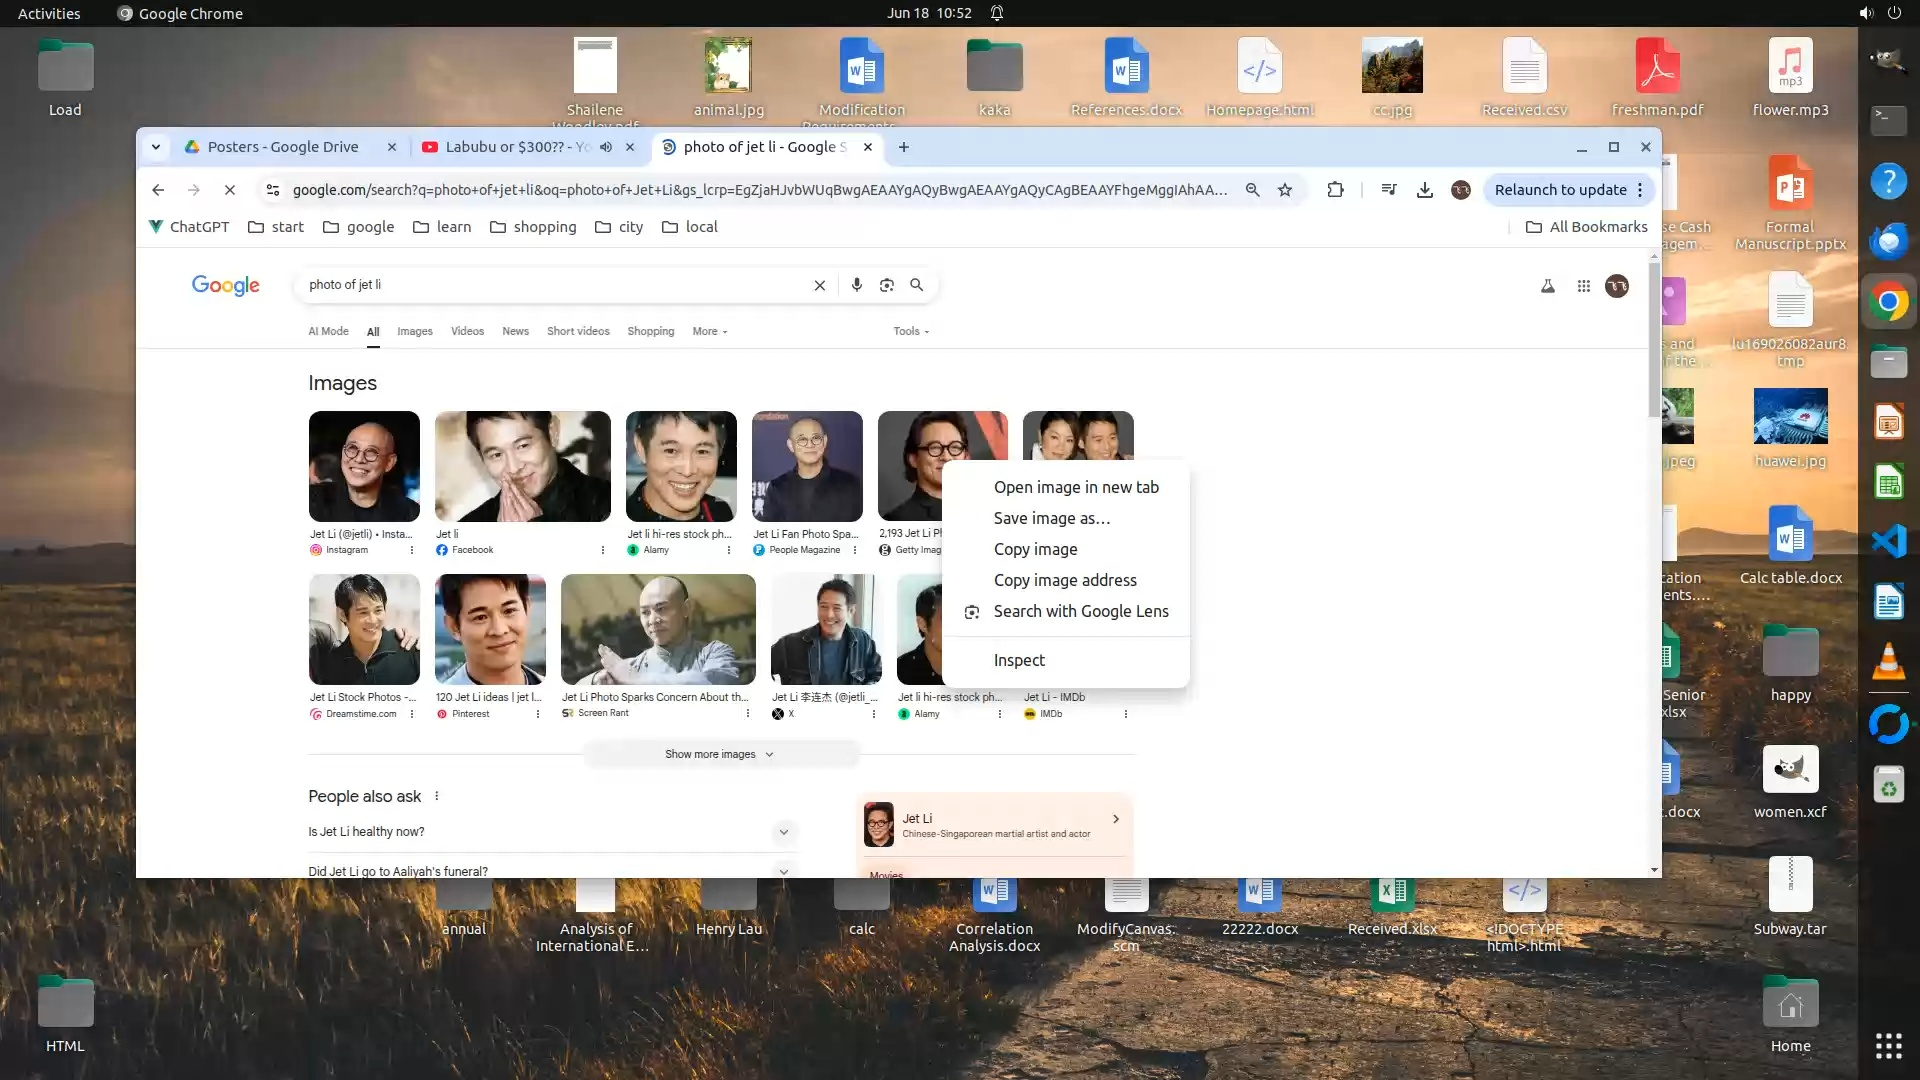This screenshot has height=1080, width=1920.
Task: Select "Copy image address" from the context menu
Action: tap(1064, 580)
